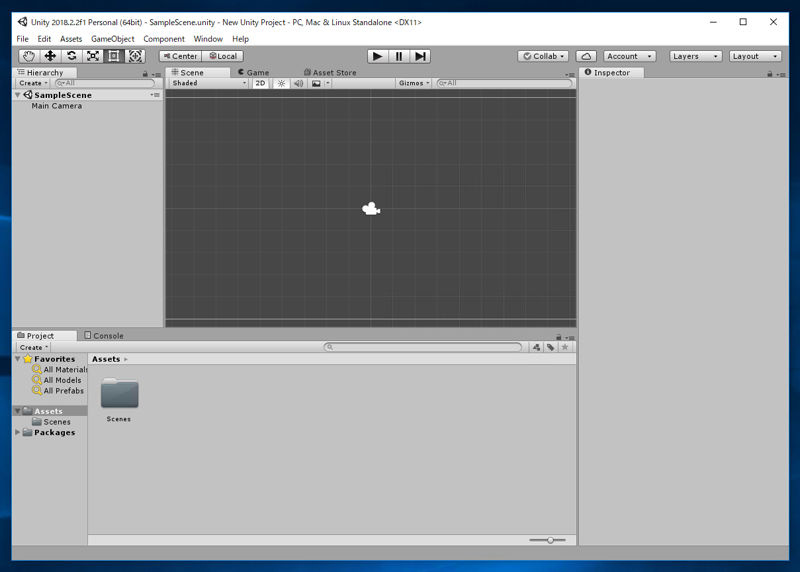Toggle handle rotation Local button
800x572 pixels.
(x=223, y=56)
